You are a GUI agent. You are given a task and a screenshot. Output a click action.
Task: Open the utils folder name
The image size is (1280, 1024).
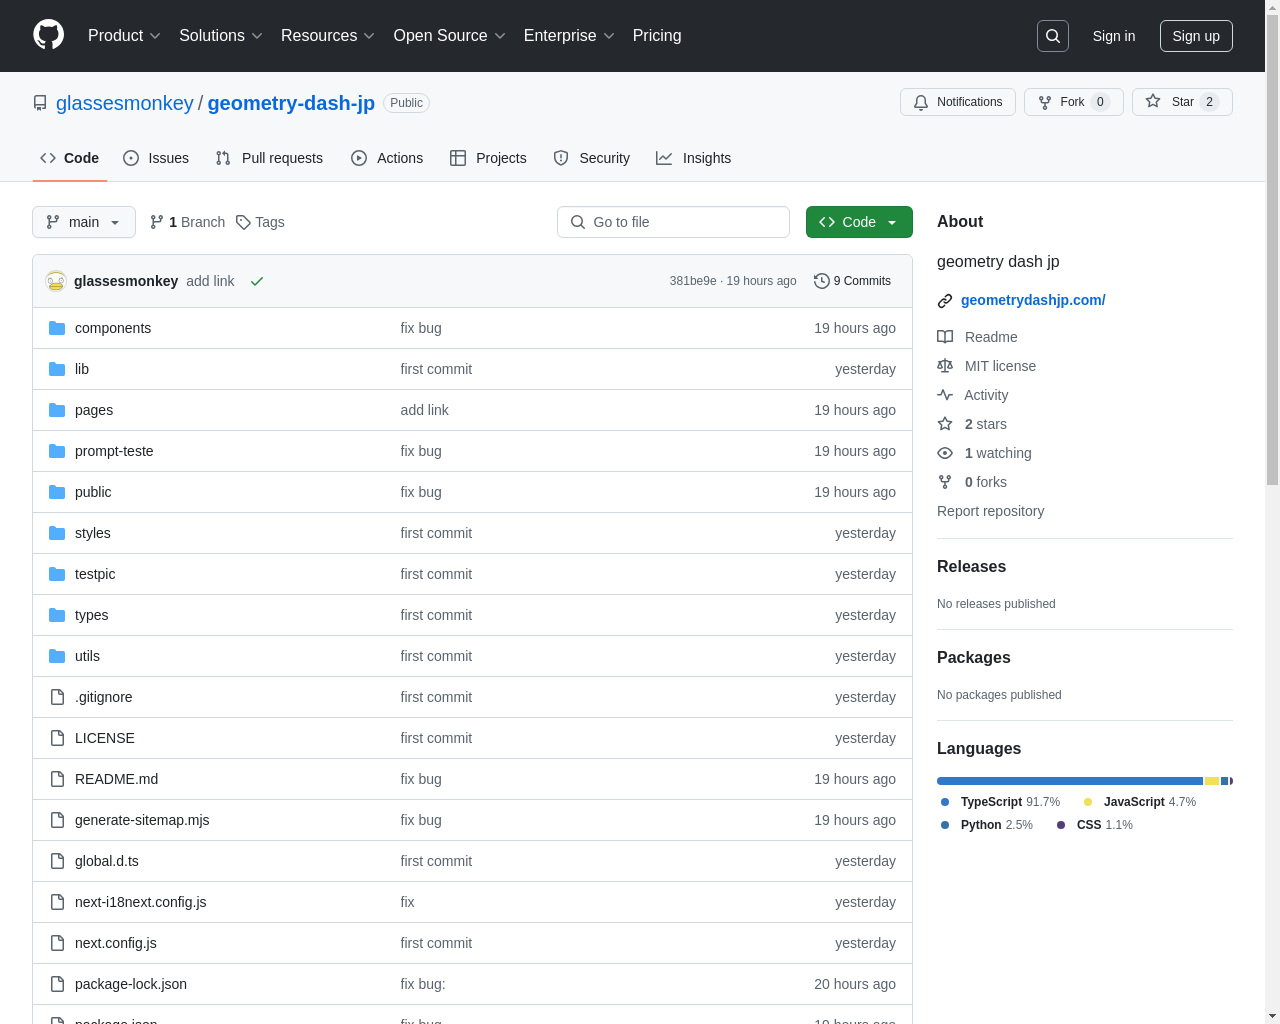coord(87,656)
